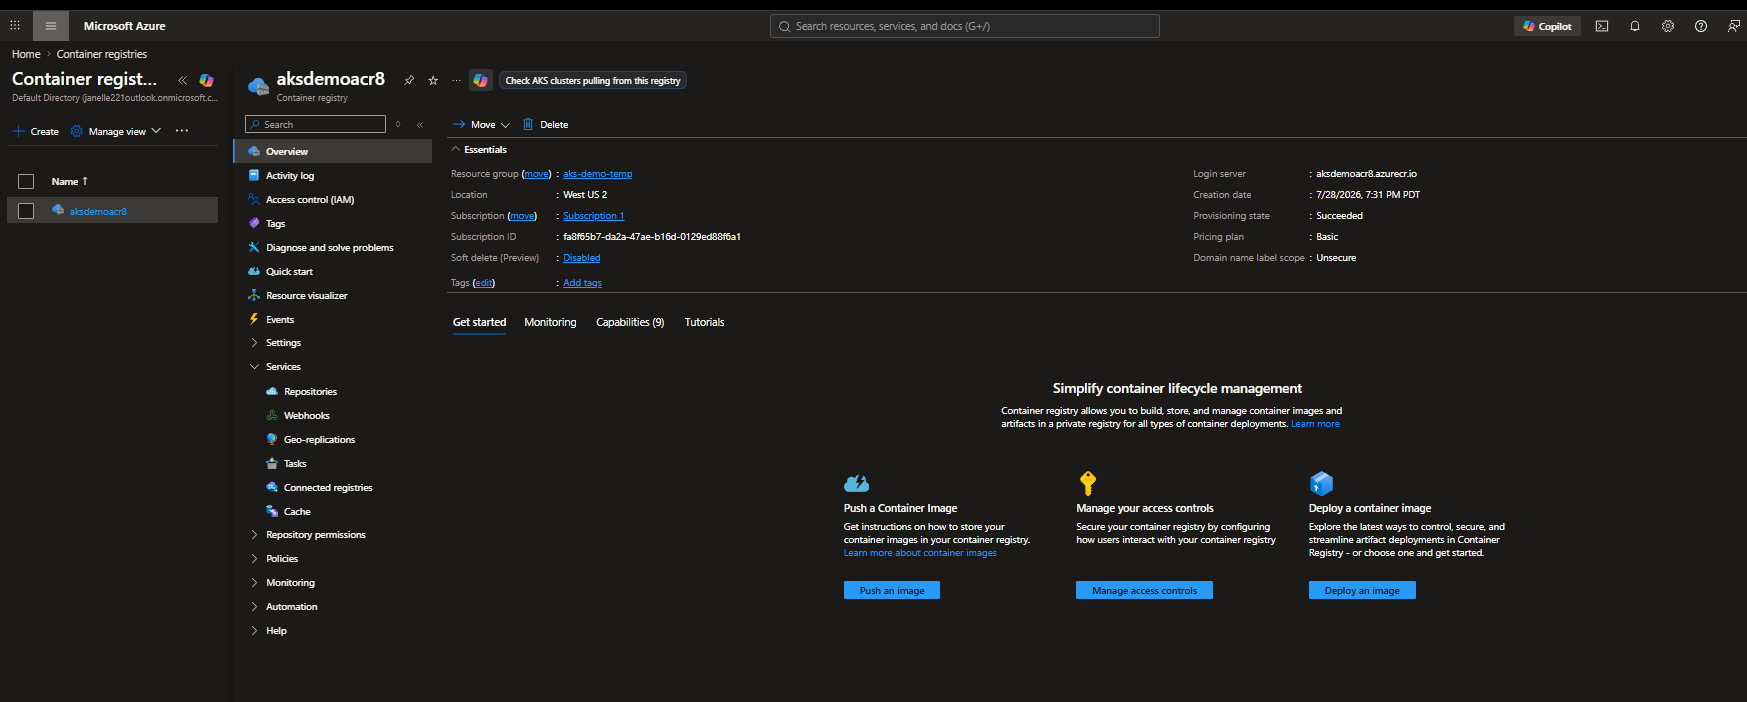Sort the list by the Name column
The width and height of the screenshot is (1747, 702).
70,181
